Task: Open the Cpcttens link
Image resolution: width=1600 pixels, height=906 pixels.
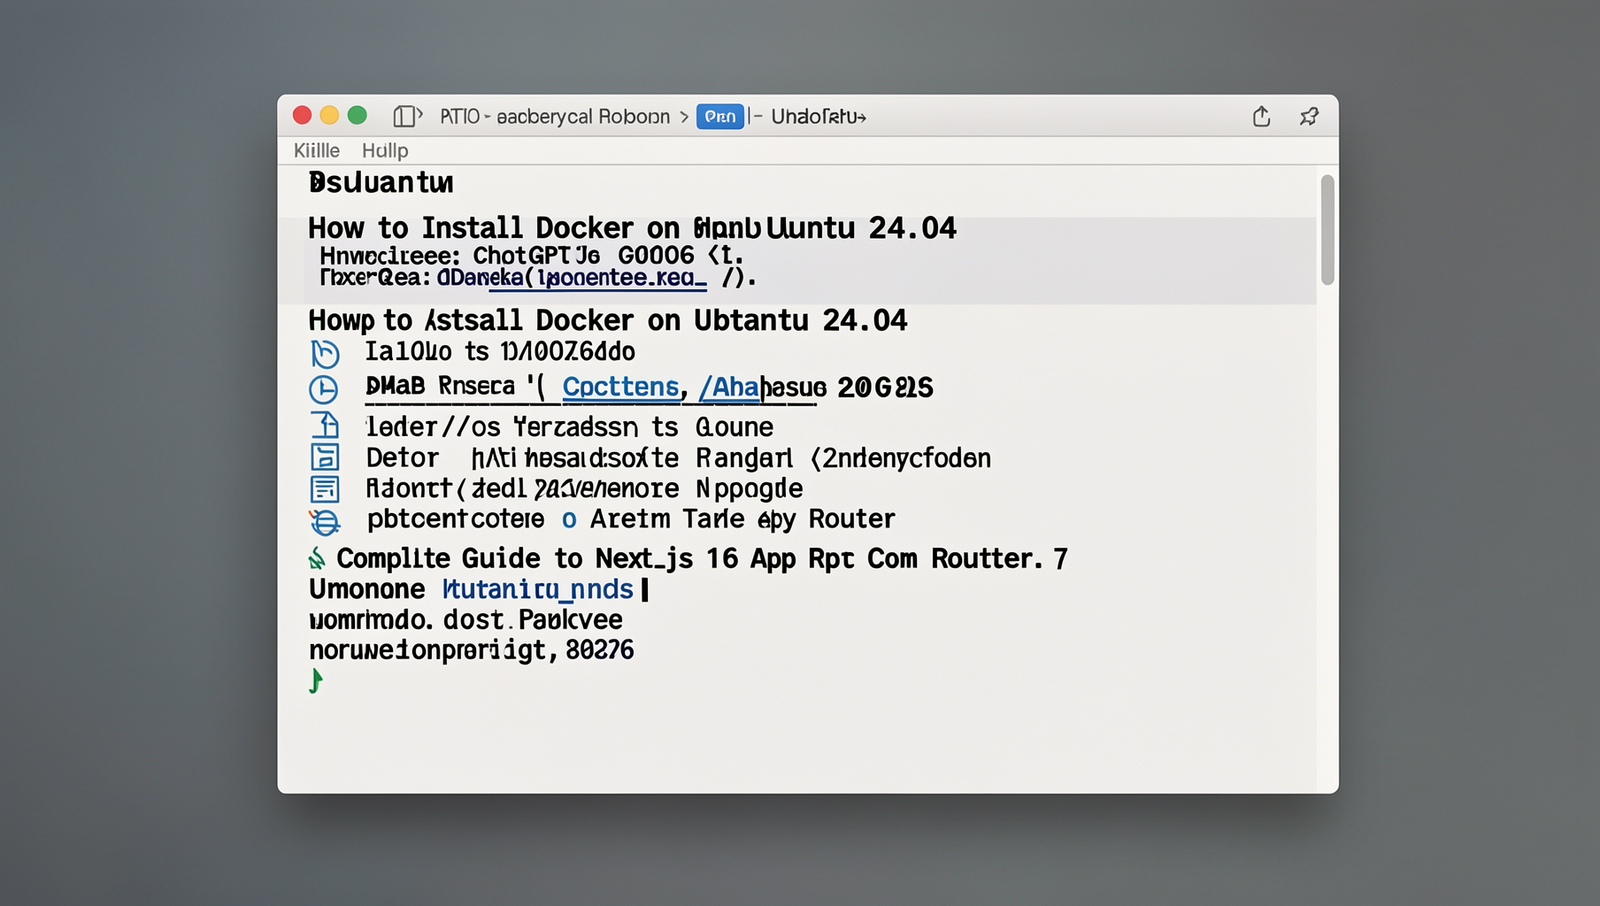Action: [x=621, y=387]
